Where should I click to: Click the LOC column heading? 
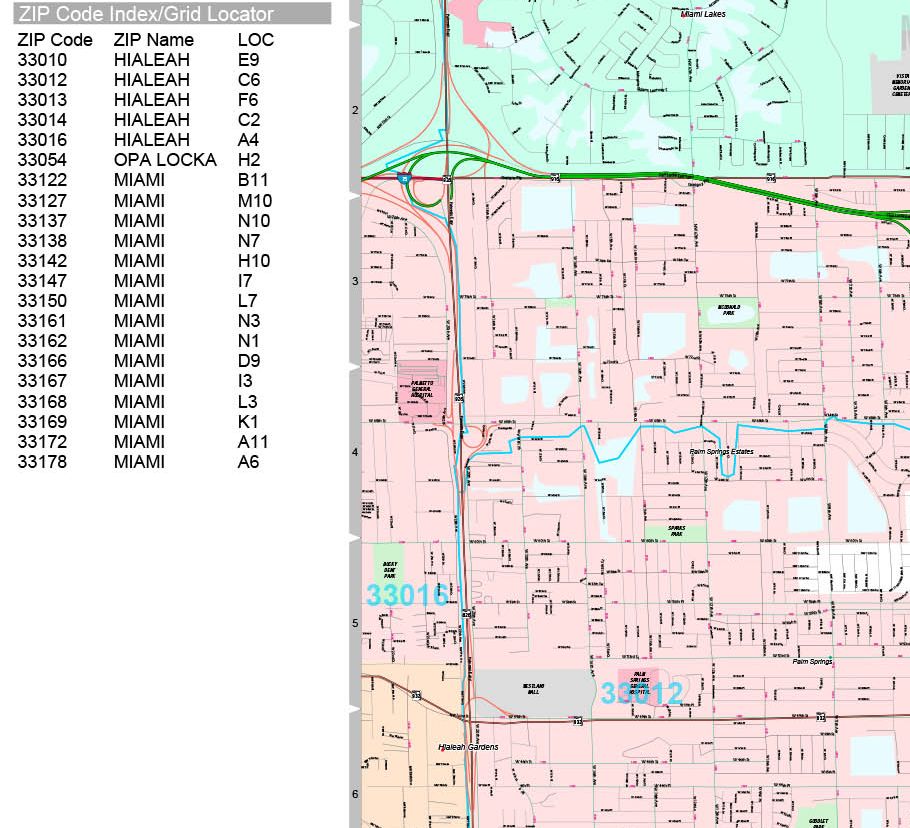click(x=255, y=39)
